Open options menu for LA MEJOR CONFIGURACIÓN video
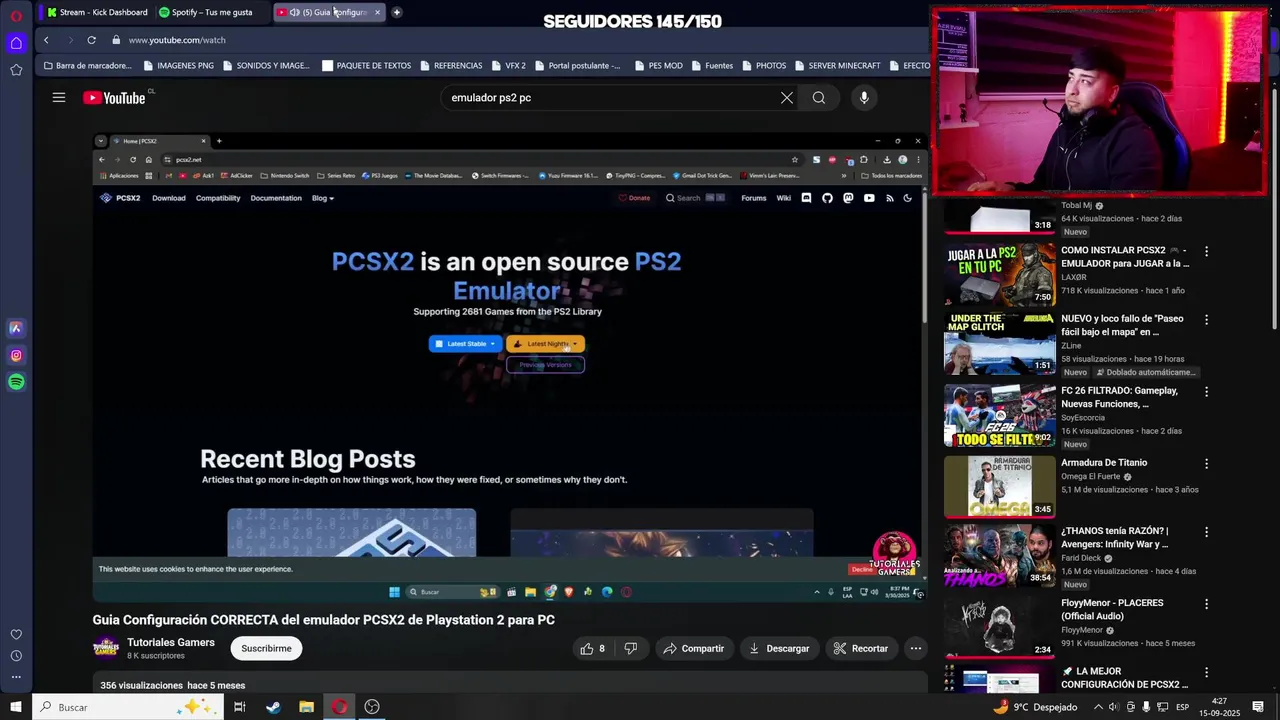 coord(1206,672)
